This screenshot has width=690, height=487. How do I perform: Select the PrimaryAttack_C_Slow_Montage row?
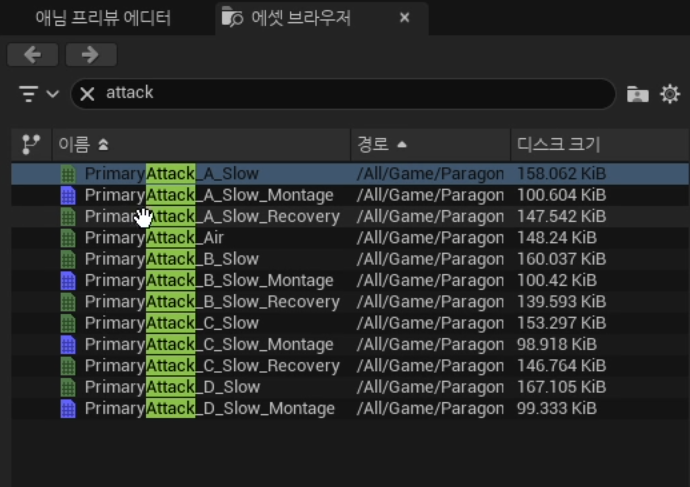pos(350,344)
